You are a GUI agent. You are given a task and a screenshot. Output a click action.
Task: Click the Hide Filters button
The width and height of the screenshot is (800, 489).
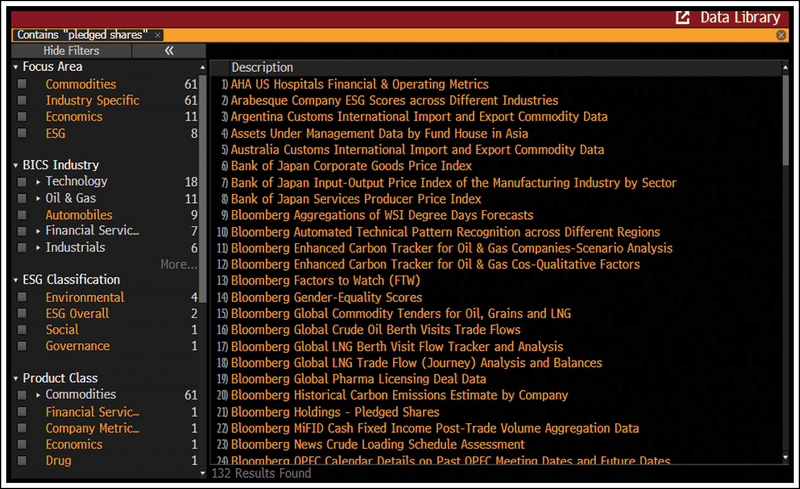coord(71,50)
